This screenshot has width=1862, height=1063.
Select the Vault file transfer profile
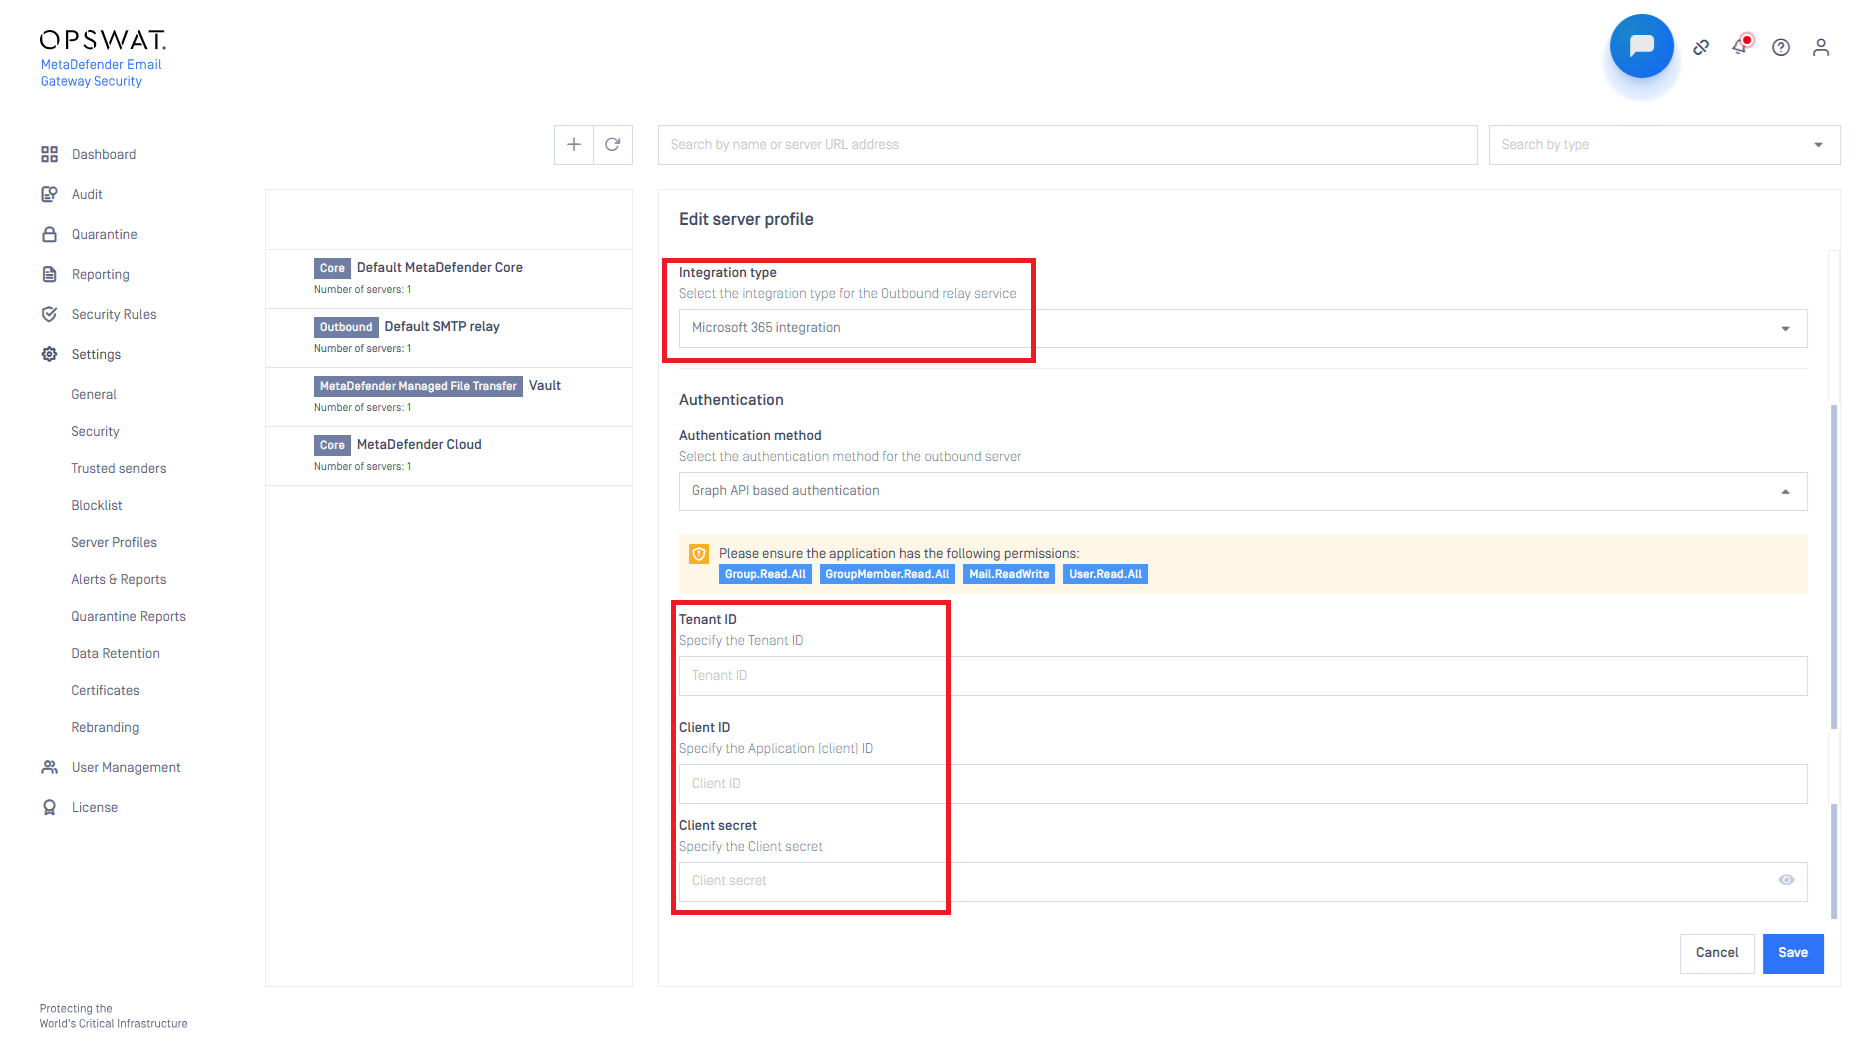449,397
